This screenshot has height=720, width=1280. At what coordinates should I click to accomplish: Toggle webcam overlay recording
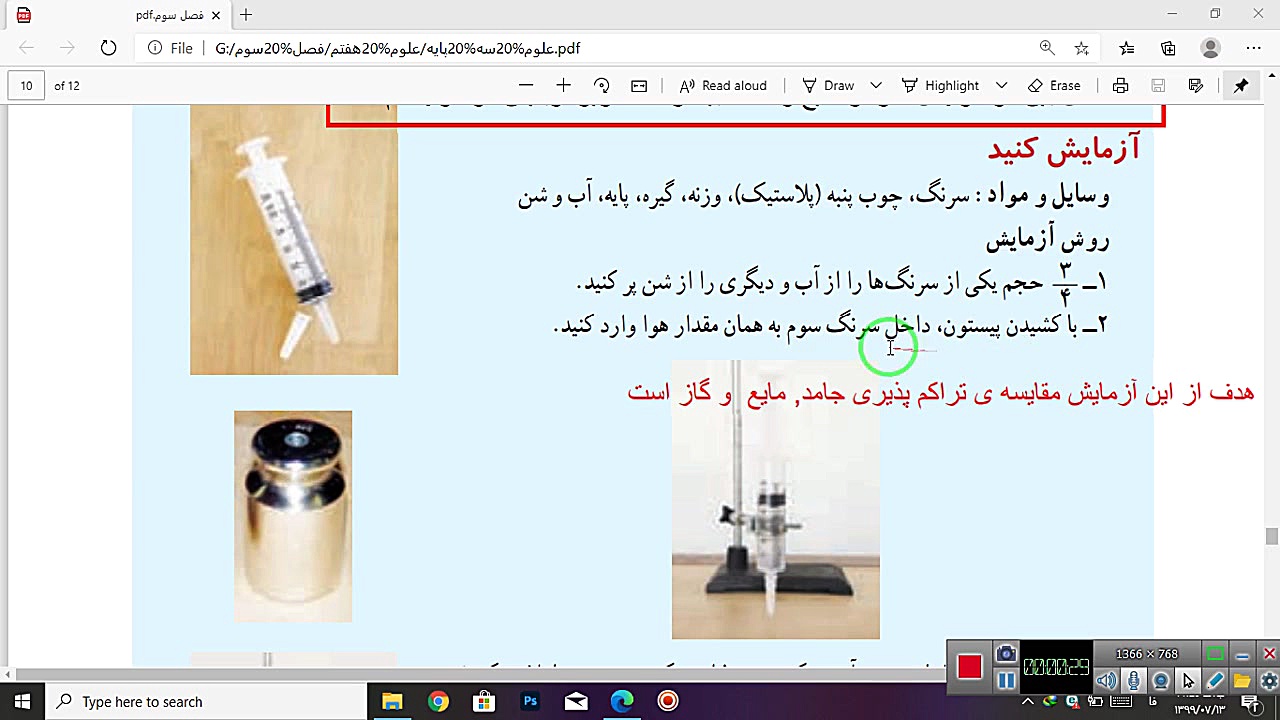(x=1160, y=680)
